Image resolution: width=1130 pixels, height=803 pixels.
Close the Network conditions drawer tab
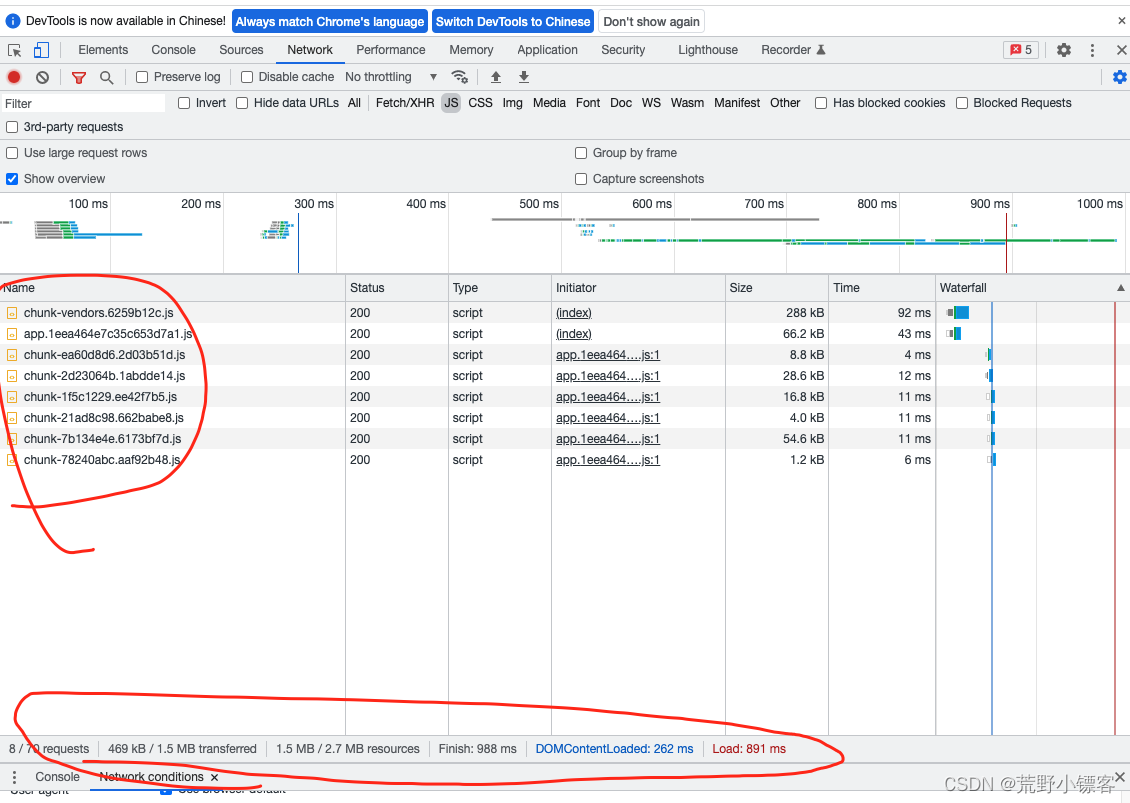pyautogui.click(x=214, y=778)
